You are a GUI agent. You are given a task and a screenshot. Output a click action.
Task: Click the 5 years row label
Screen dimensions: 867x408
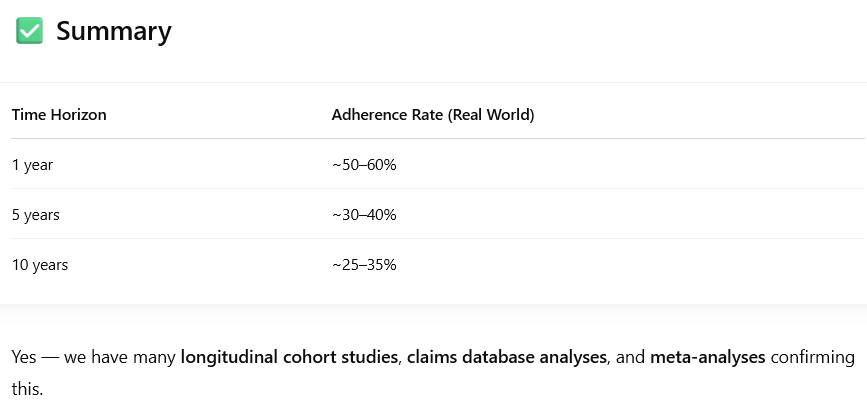click(36, 215)
